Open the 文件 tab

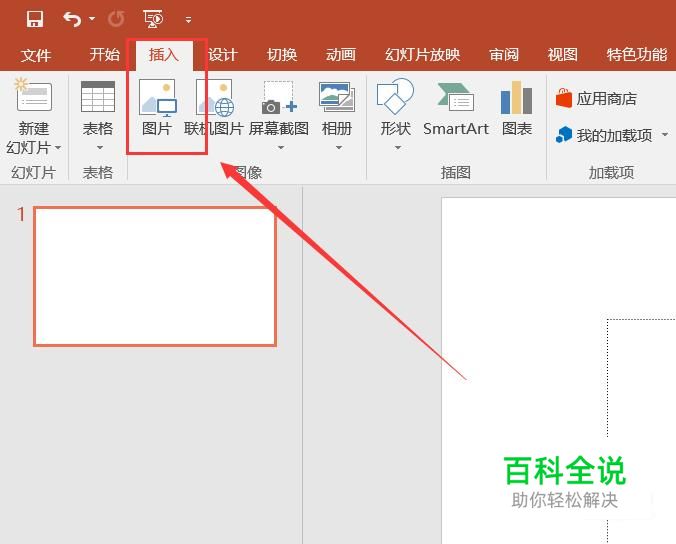(36, 55)
